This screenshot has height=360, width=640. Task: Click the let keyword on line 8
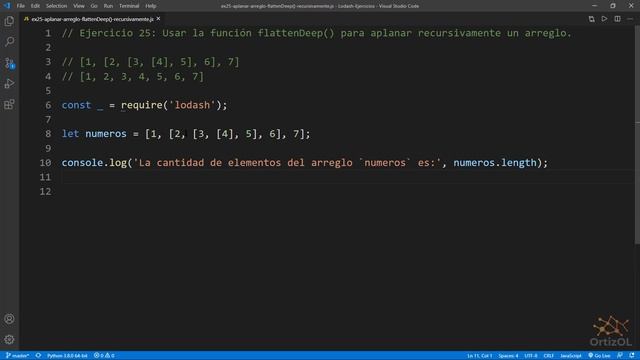pos(70,134)
